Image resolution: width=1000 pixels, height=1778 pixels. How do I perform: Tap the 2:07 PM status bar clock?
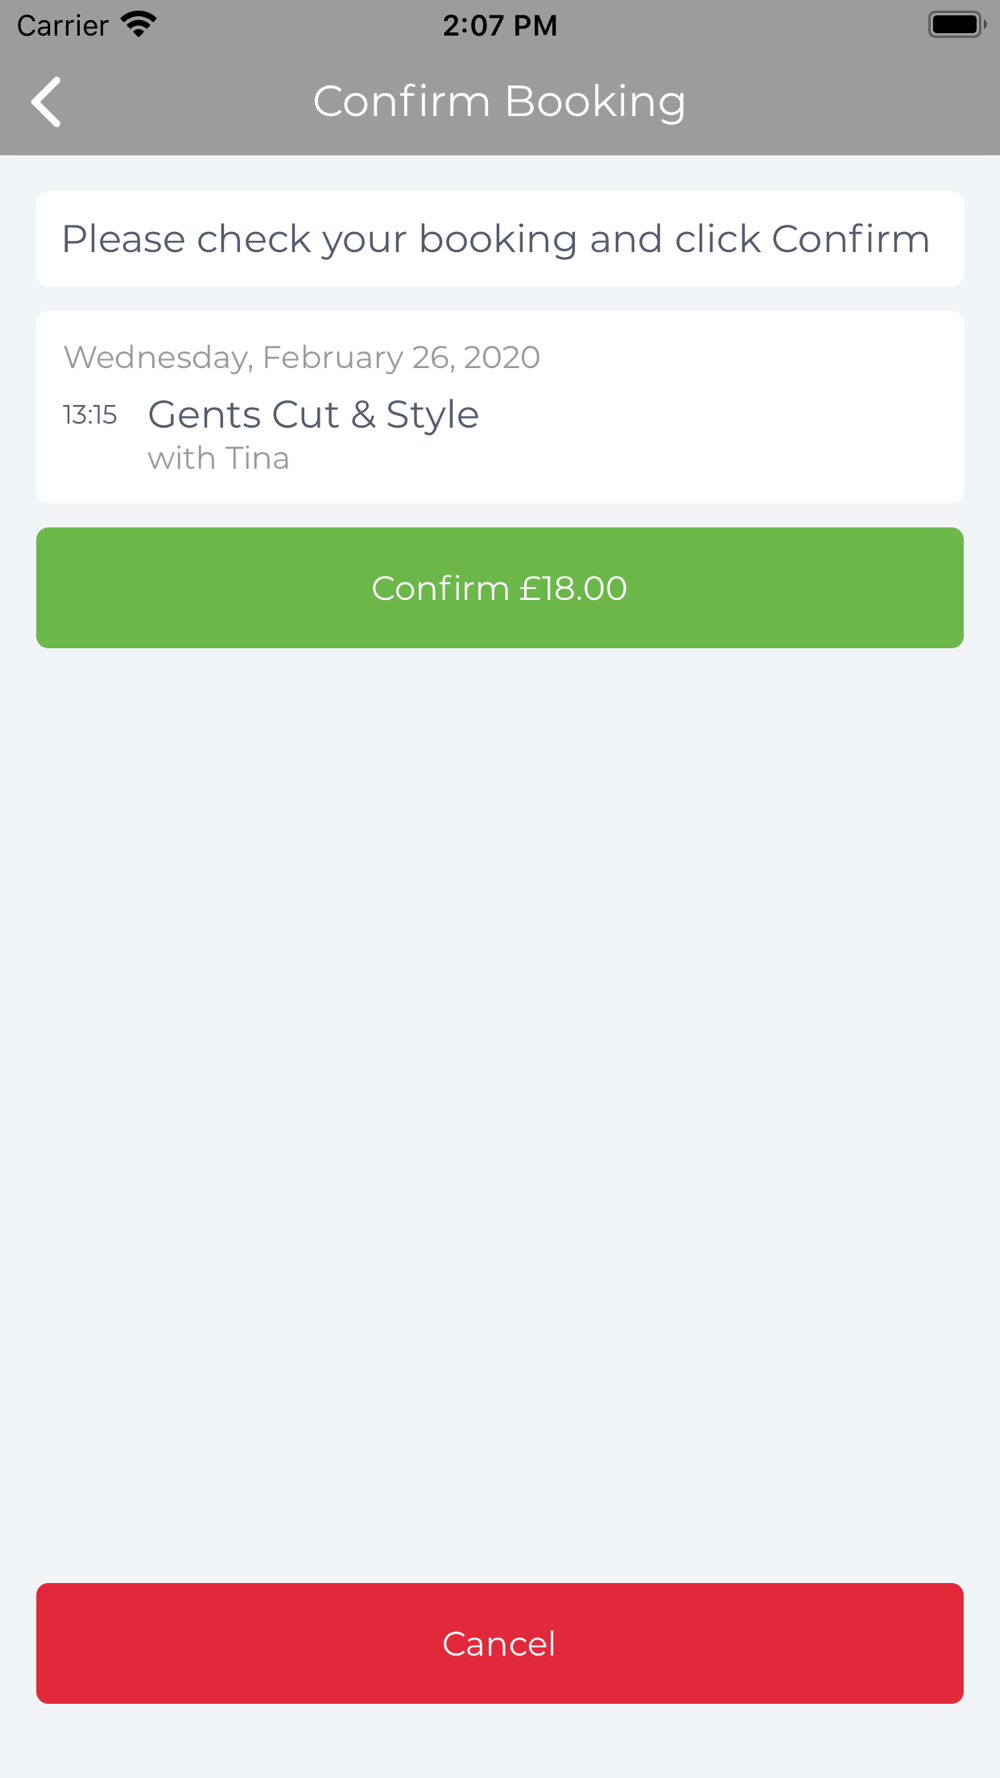click(500, 25)
